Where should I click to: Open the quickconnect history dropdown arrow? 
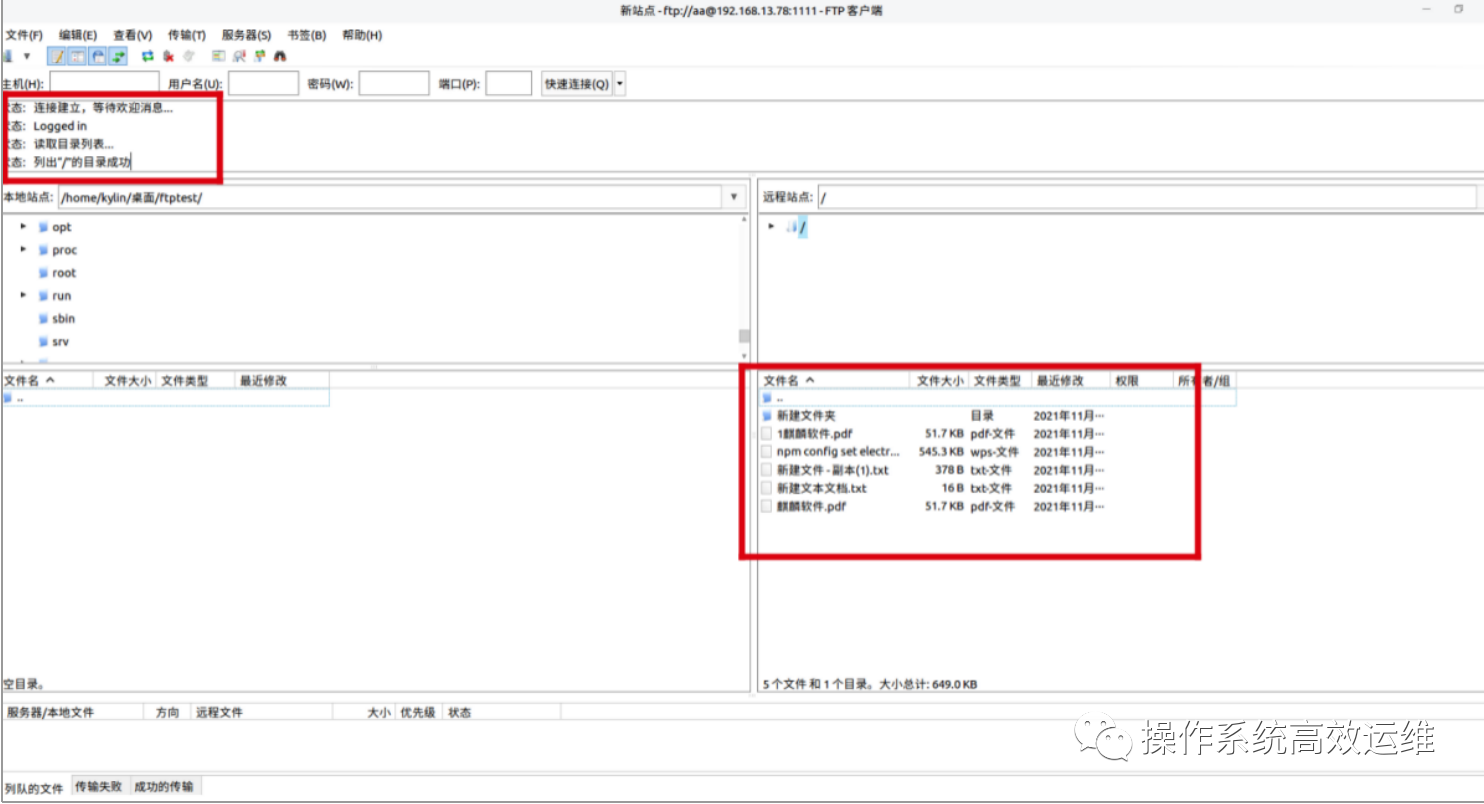[620, 84]
